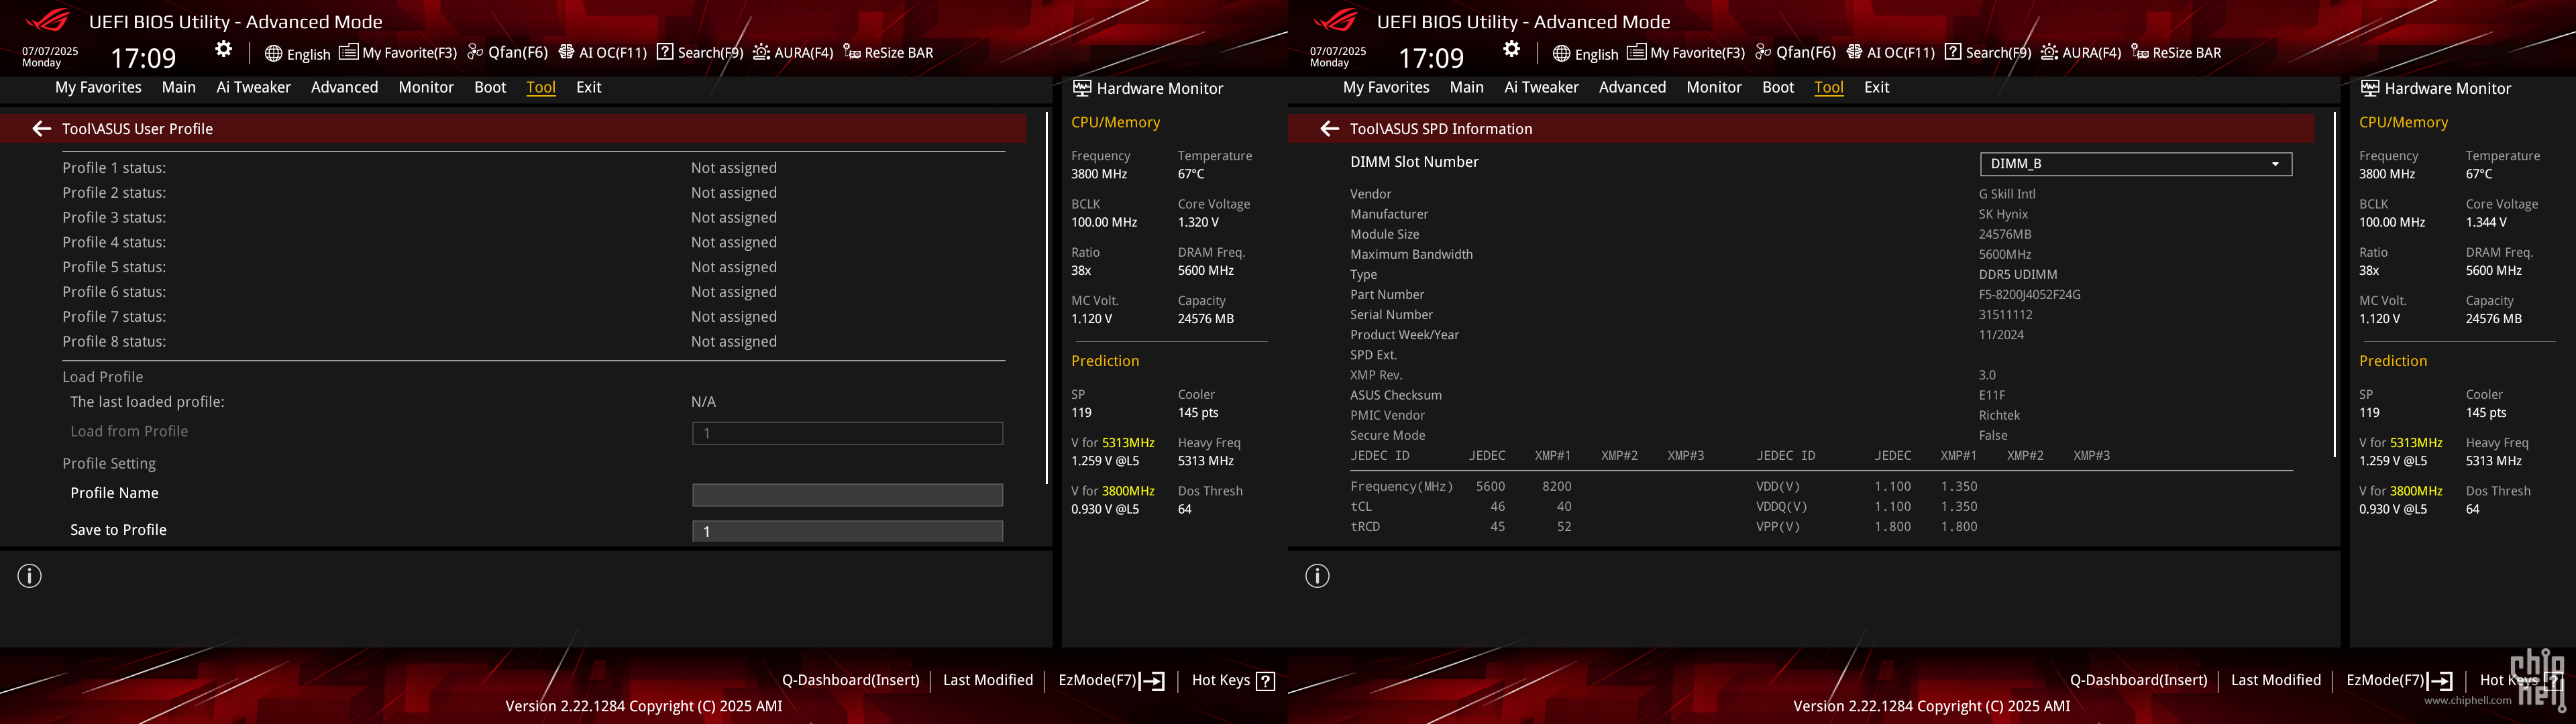
Task: Open Qfan(F6) fan control in left window
Action: coord(507,53)
